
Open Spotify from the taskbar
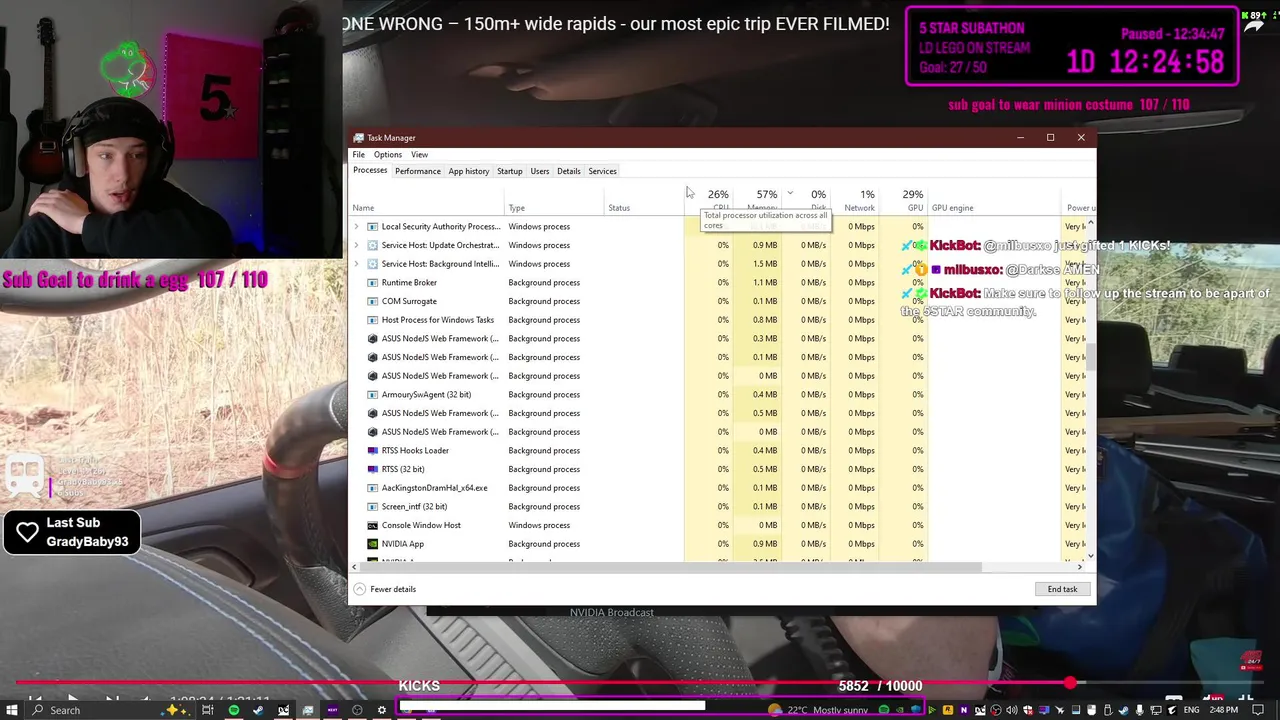point(234,710)
